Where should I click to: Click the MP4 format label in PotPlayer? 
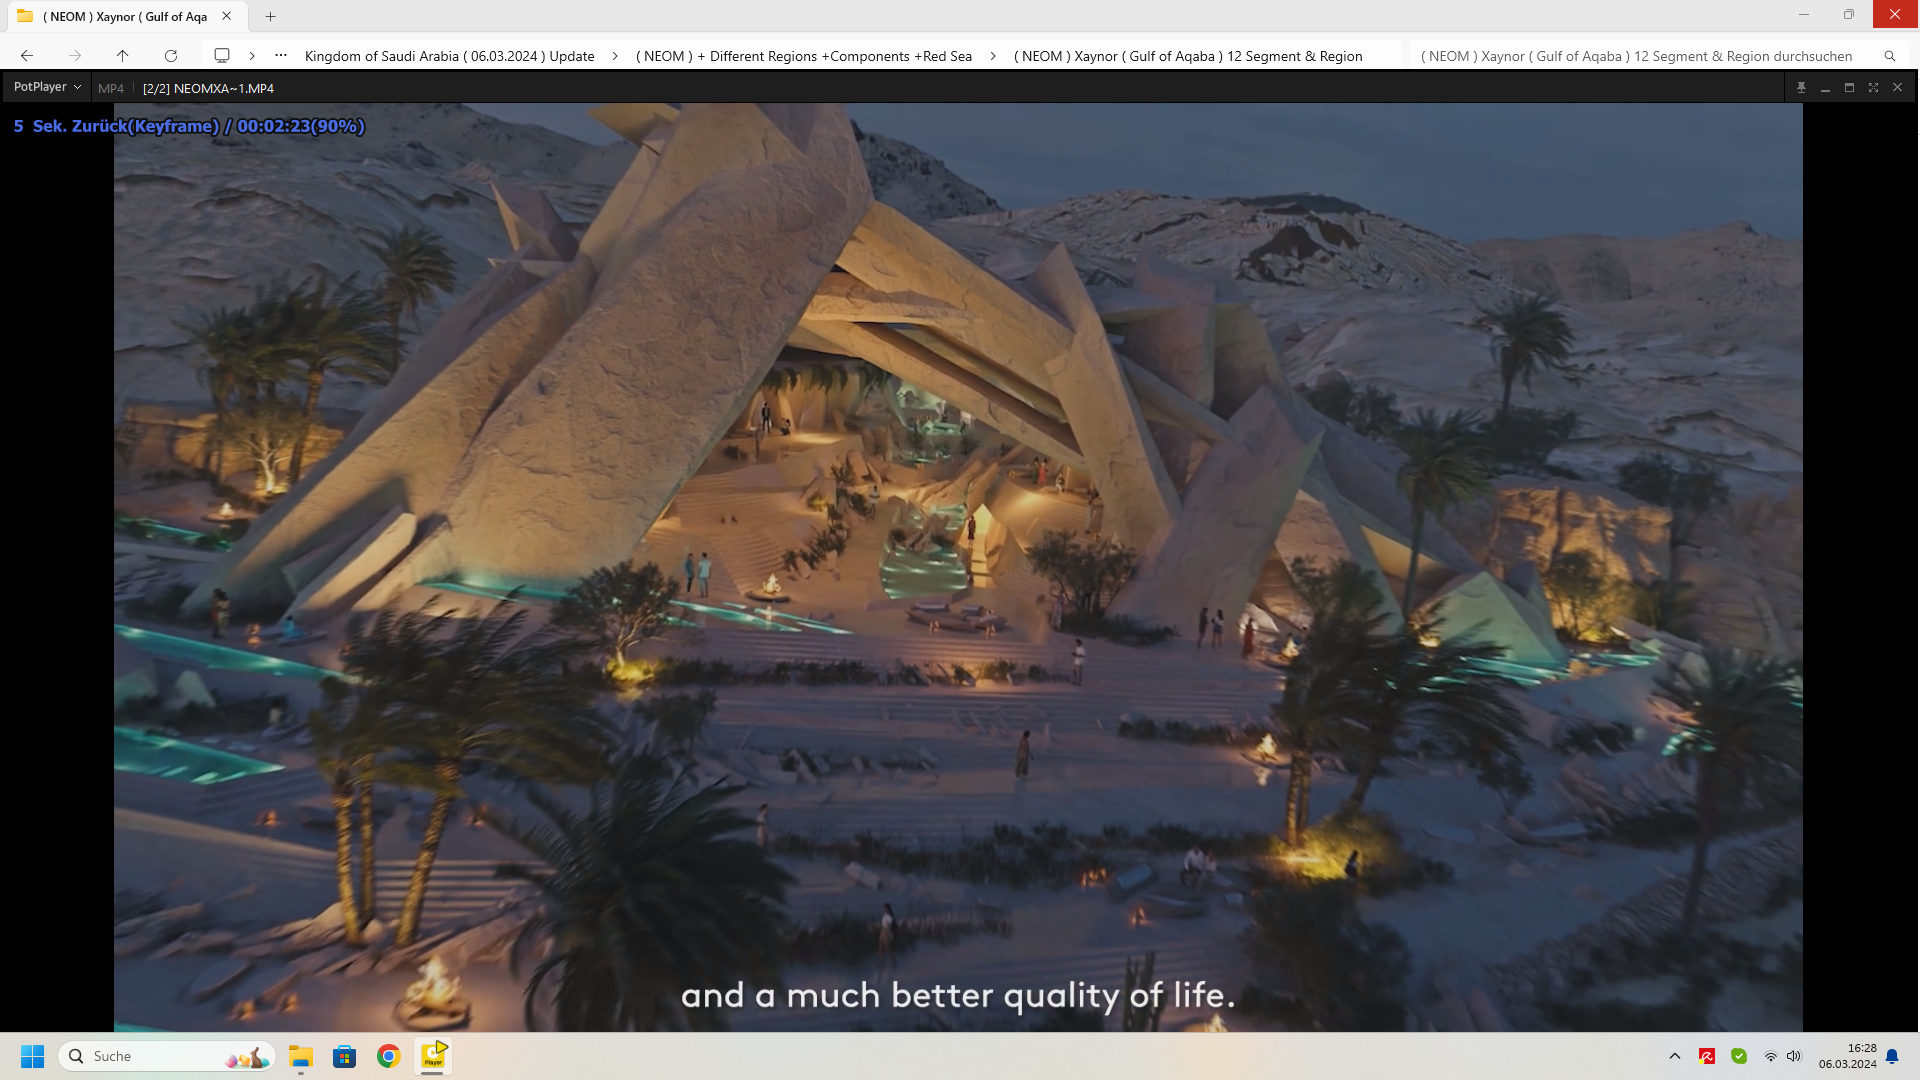click(x=111, y=88)
